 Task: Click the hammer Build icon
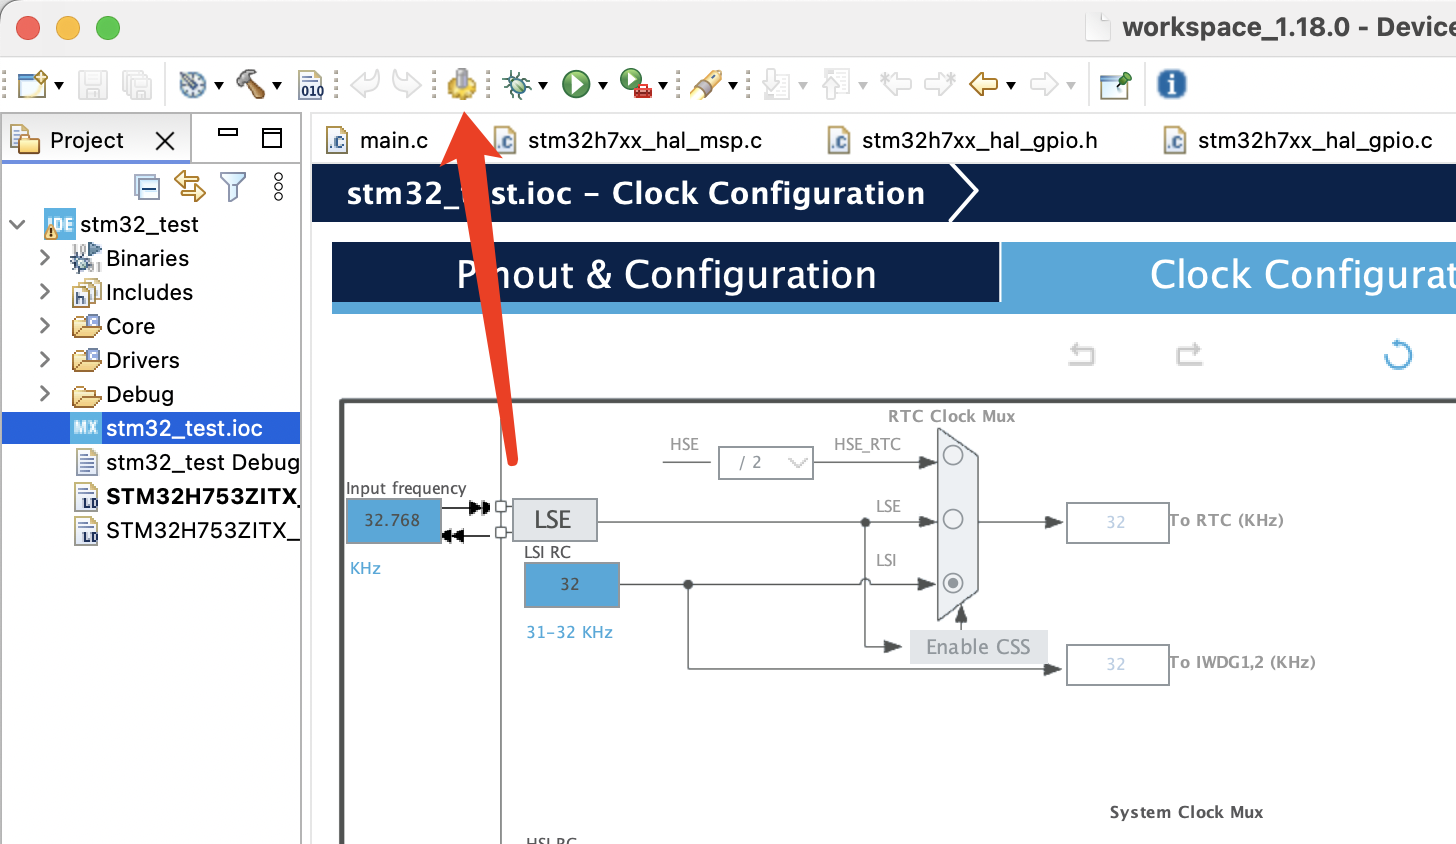[x=250, y=84]
